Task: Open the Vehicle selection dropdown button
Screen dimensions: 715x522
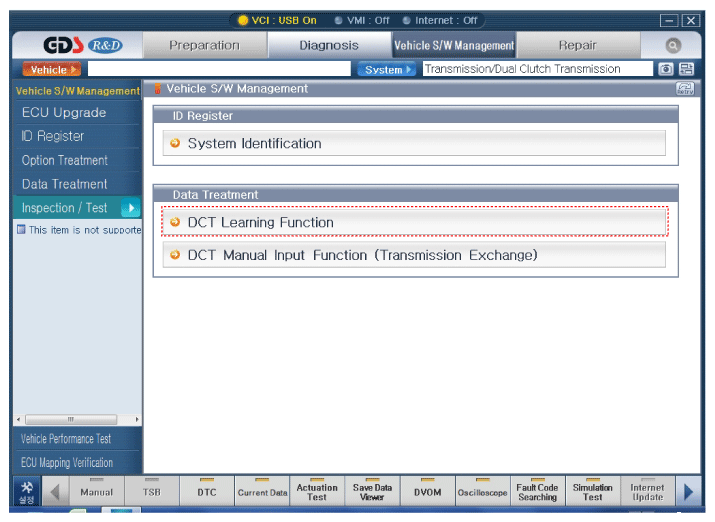Action: tap(50, 70)
